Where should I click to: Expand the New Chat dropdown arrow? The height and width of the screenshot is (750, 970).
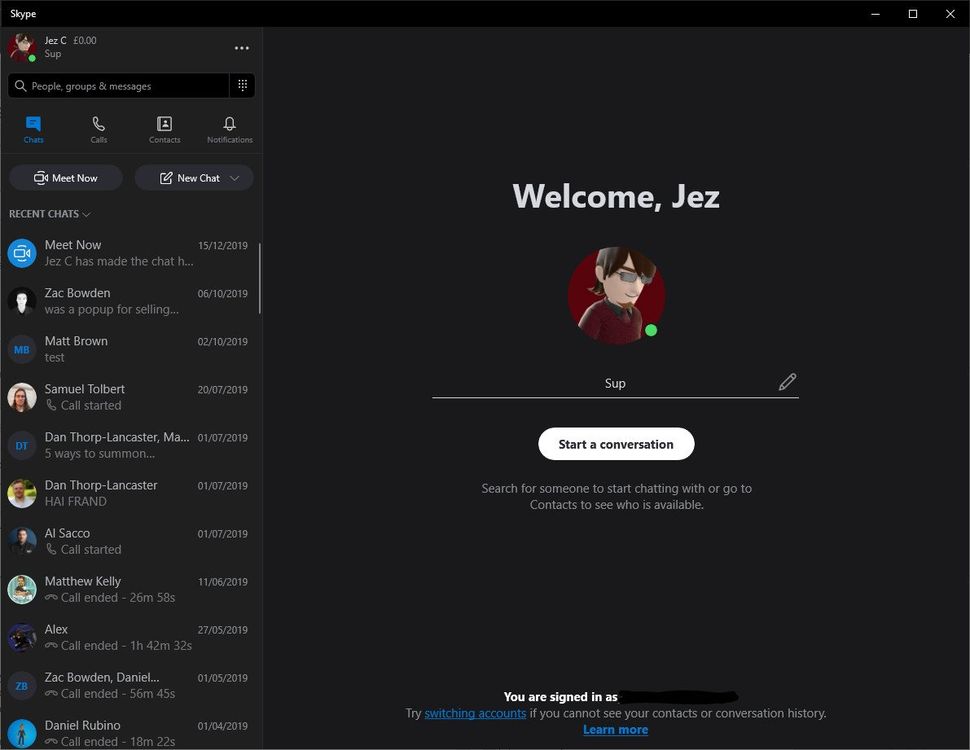tap(233, 177)
